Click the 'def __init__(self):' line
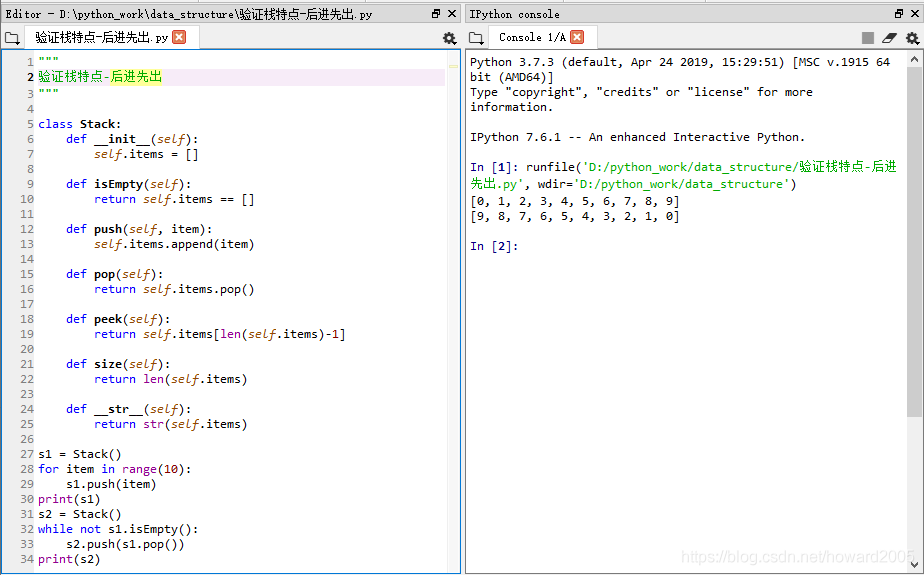924x575 pixels. click(x=132, y=139)
